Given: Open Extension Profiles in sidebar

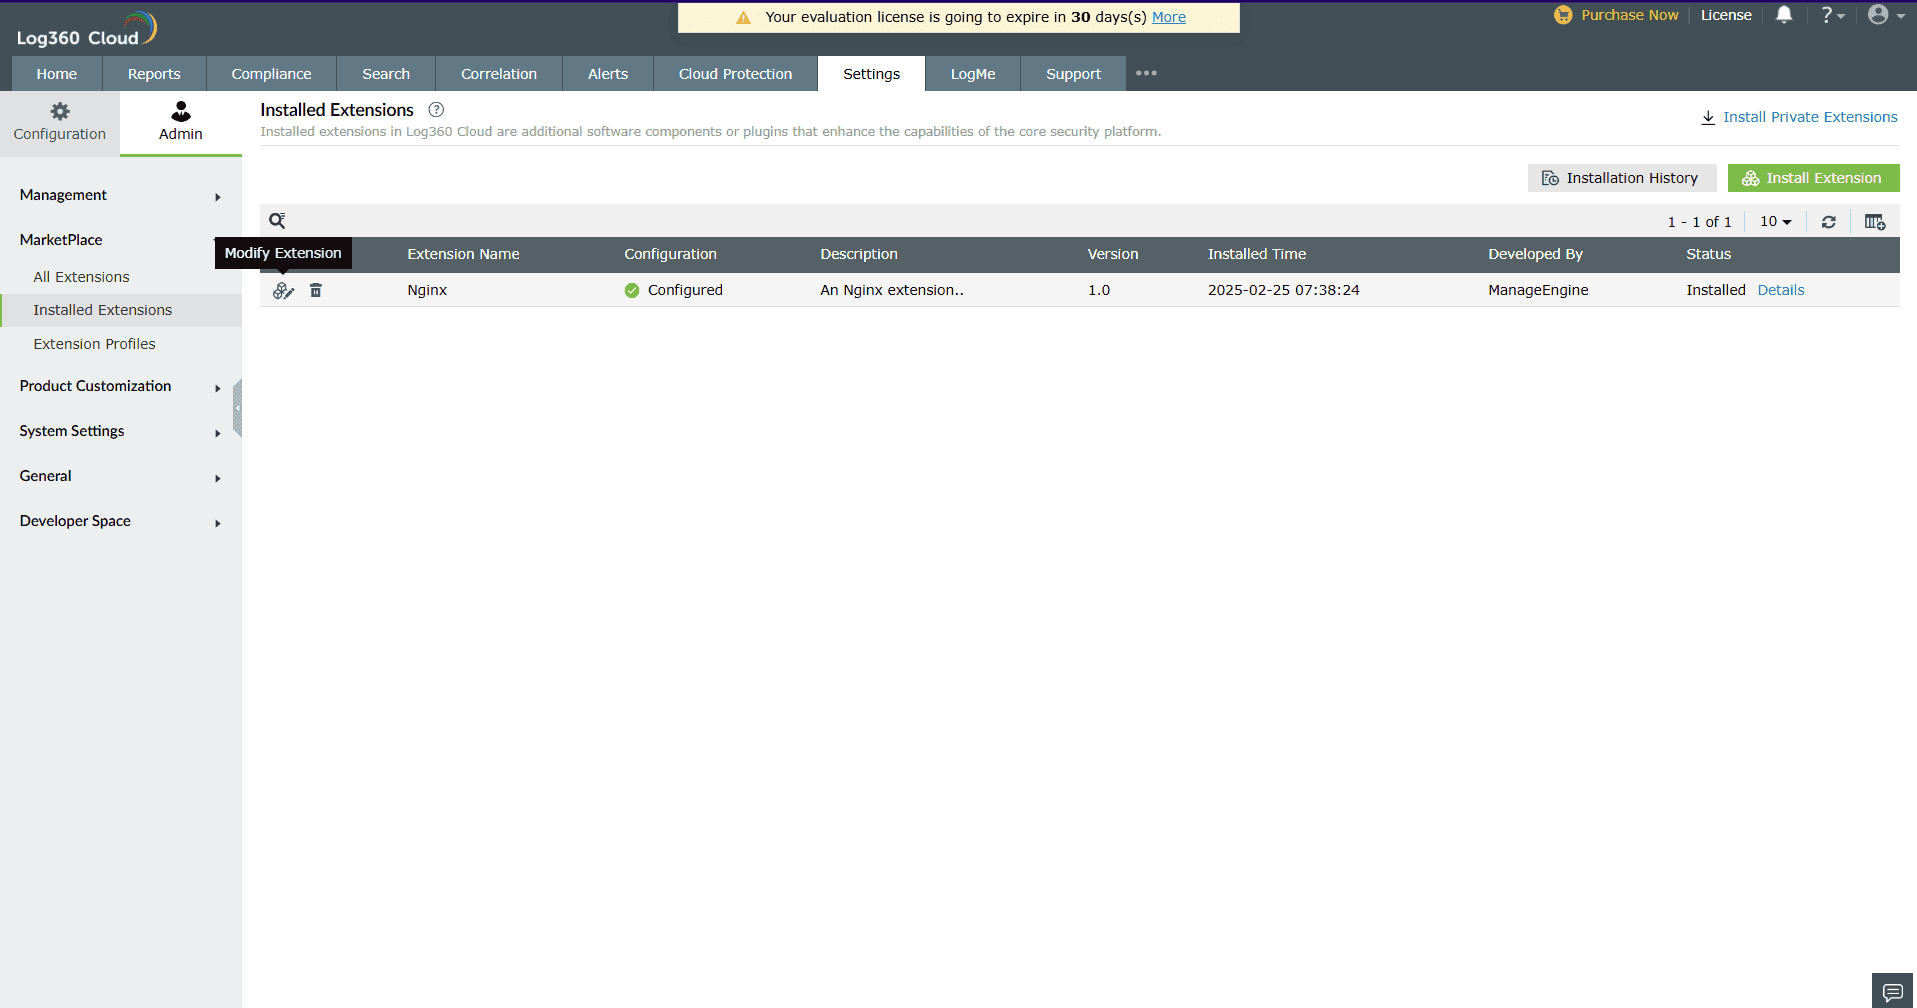Looking at the screenshot, I should [94, 344].
